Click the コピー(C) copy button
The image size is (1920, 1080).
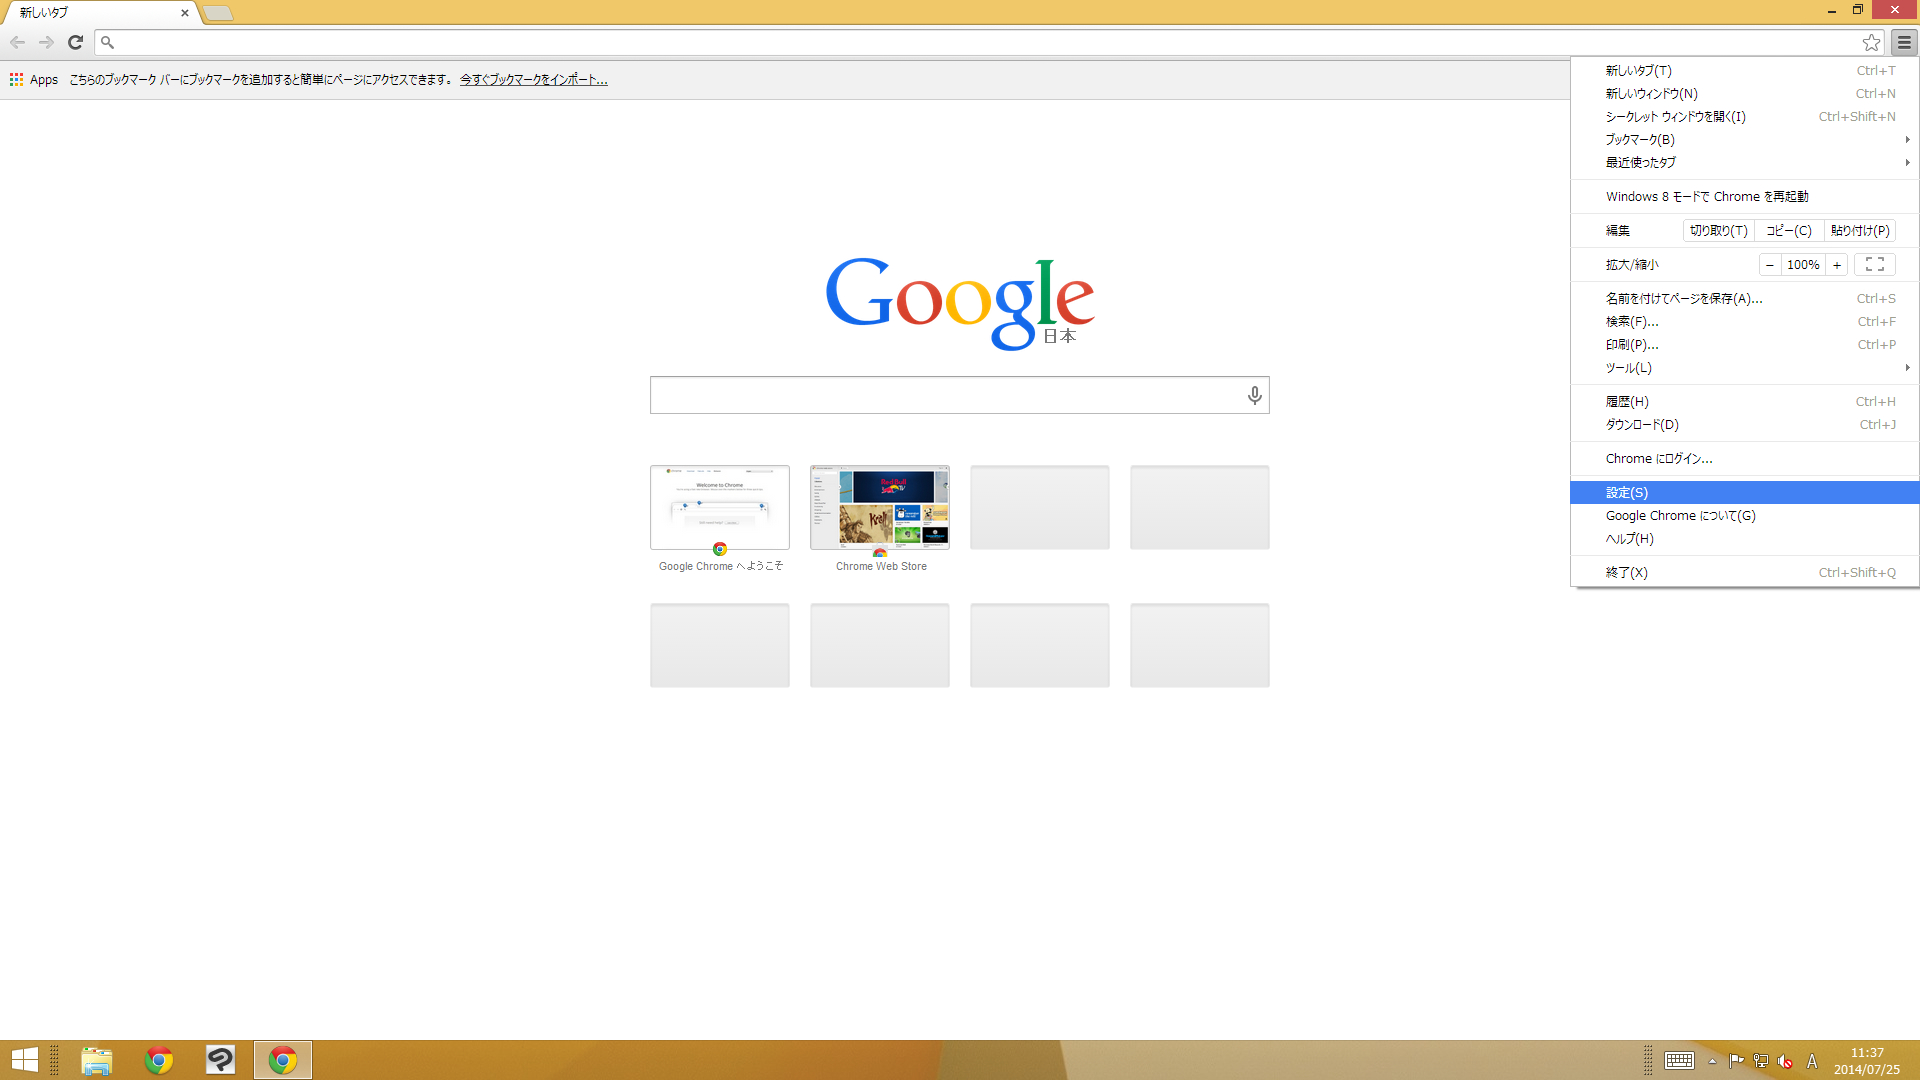[1789, 230]
